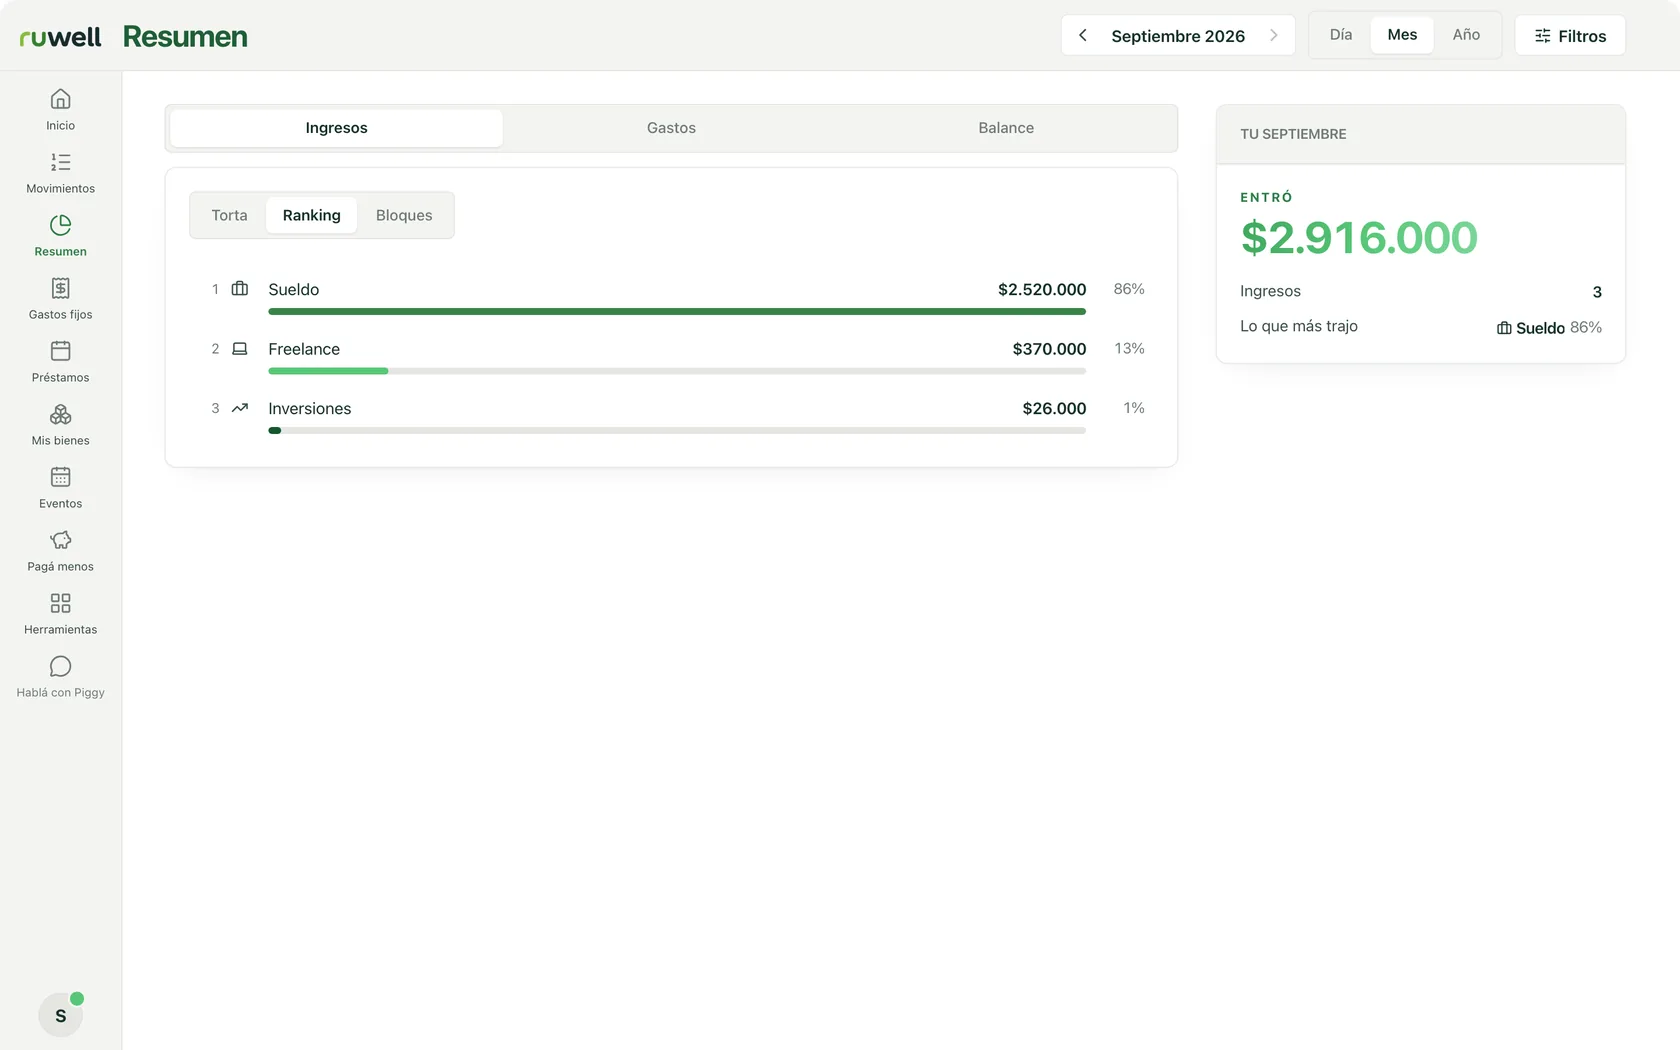Switch period to Día
Viewport: 1680px width, 1050px height.
[1341, 35]
